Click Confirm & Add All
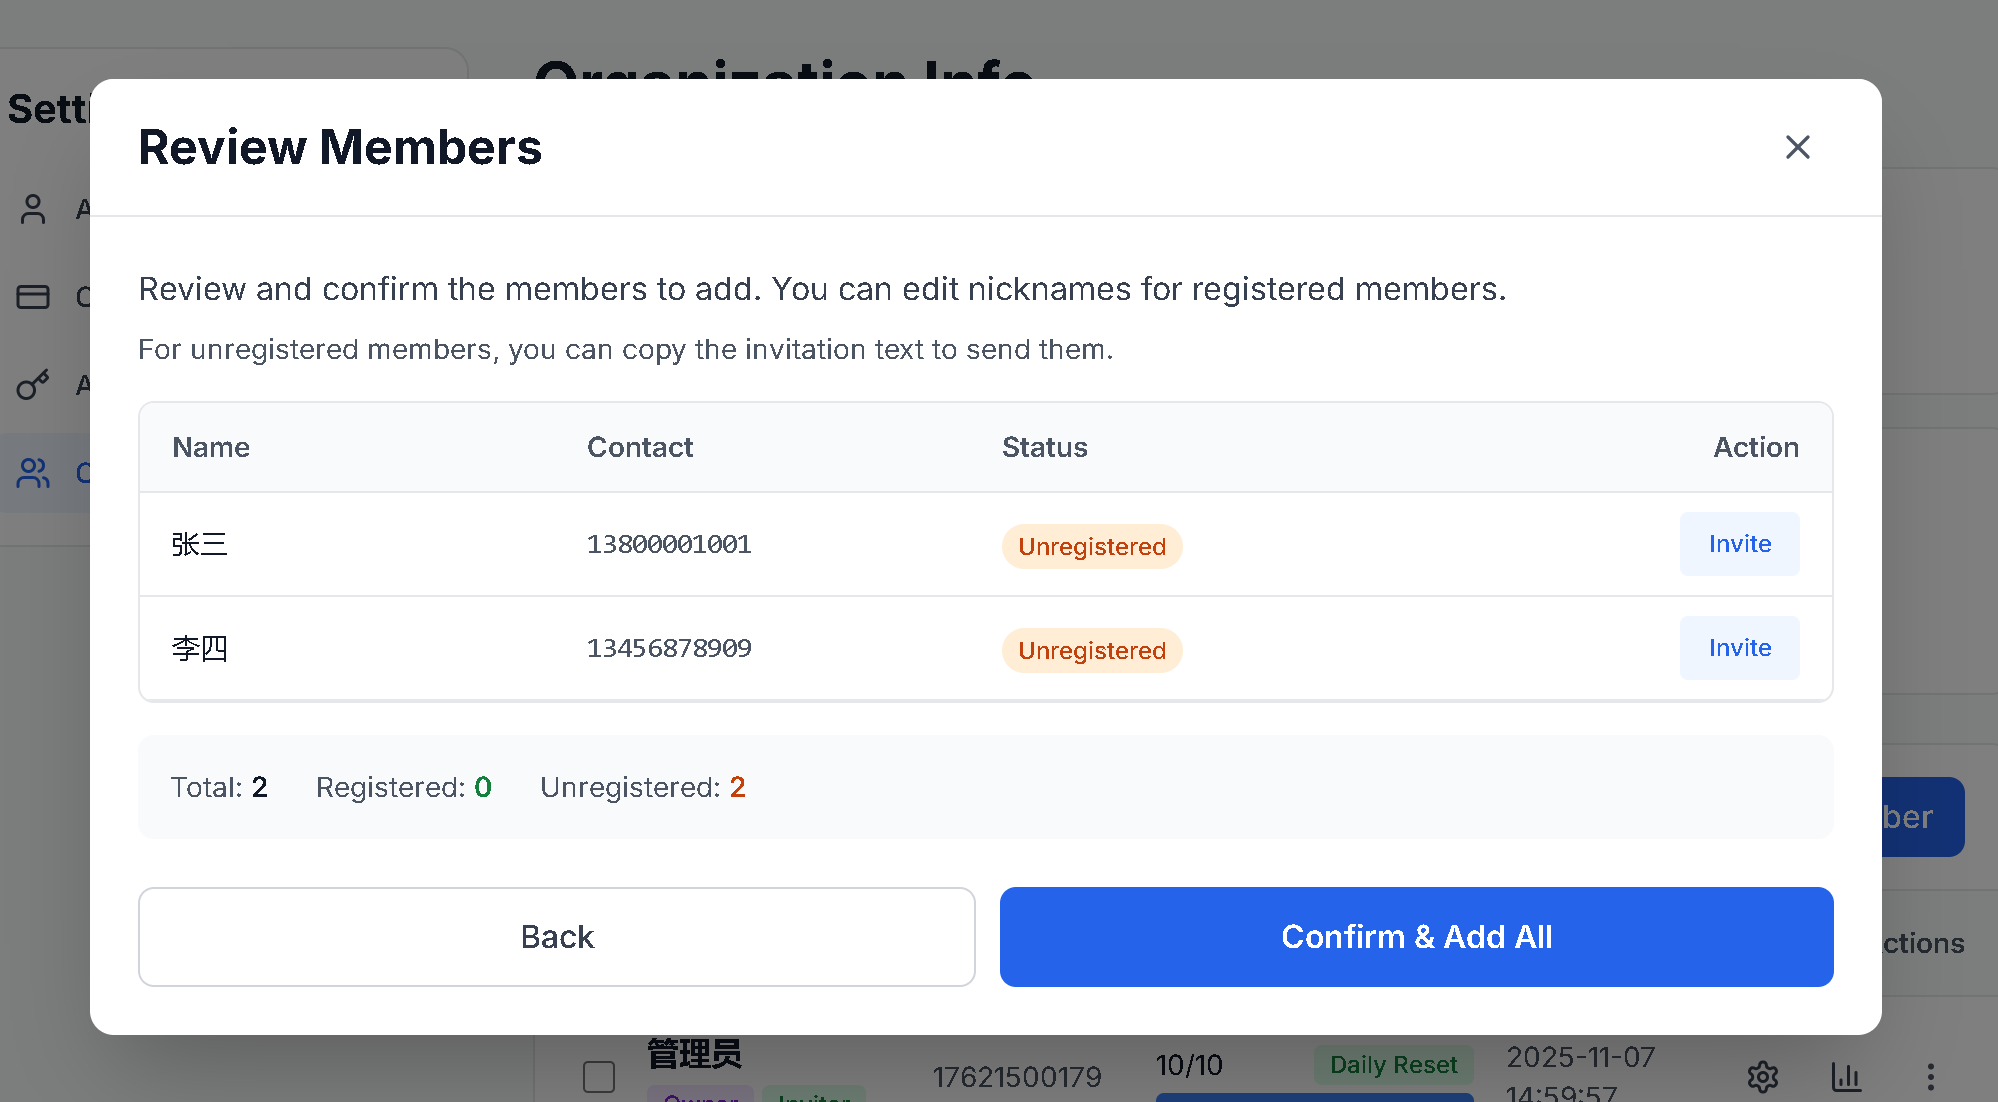Viewport: 1998px width, 1102px height. tap(1416, 937)
